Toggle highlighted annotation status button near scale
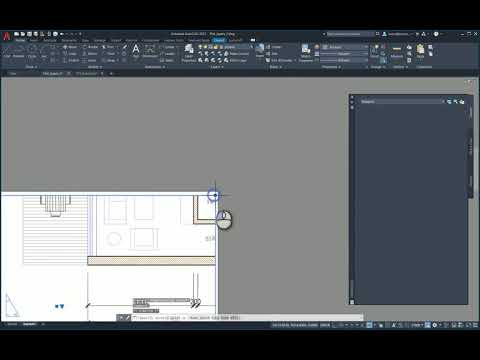 (428, 325)
